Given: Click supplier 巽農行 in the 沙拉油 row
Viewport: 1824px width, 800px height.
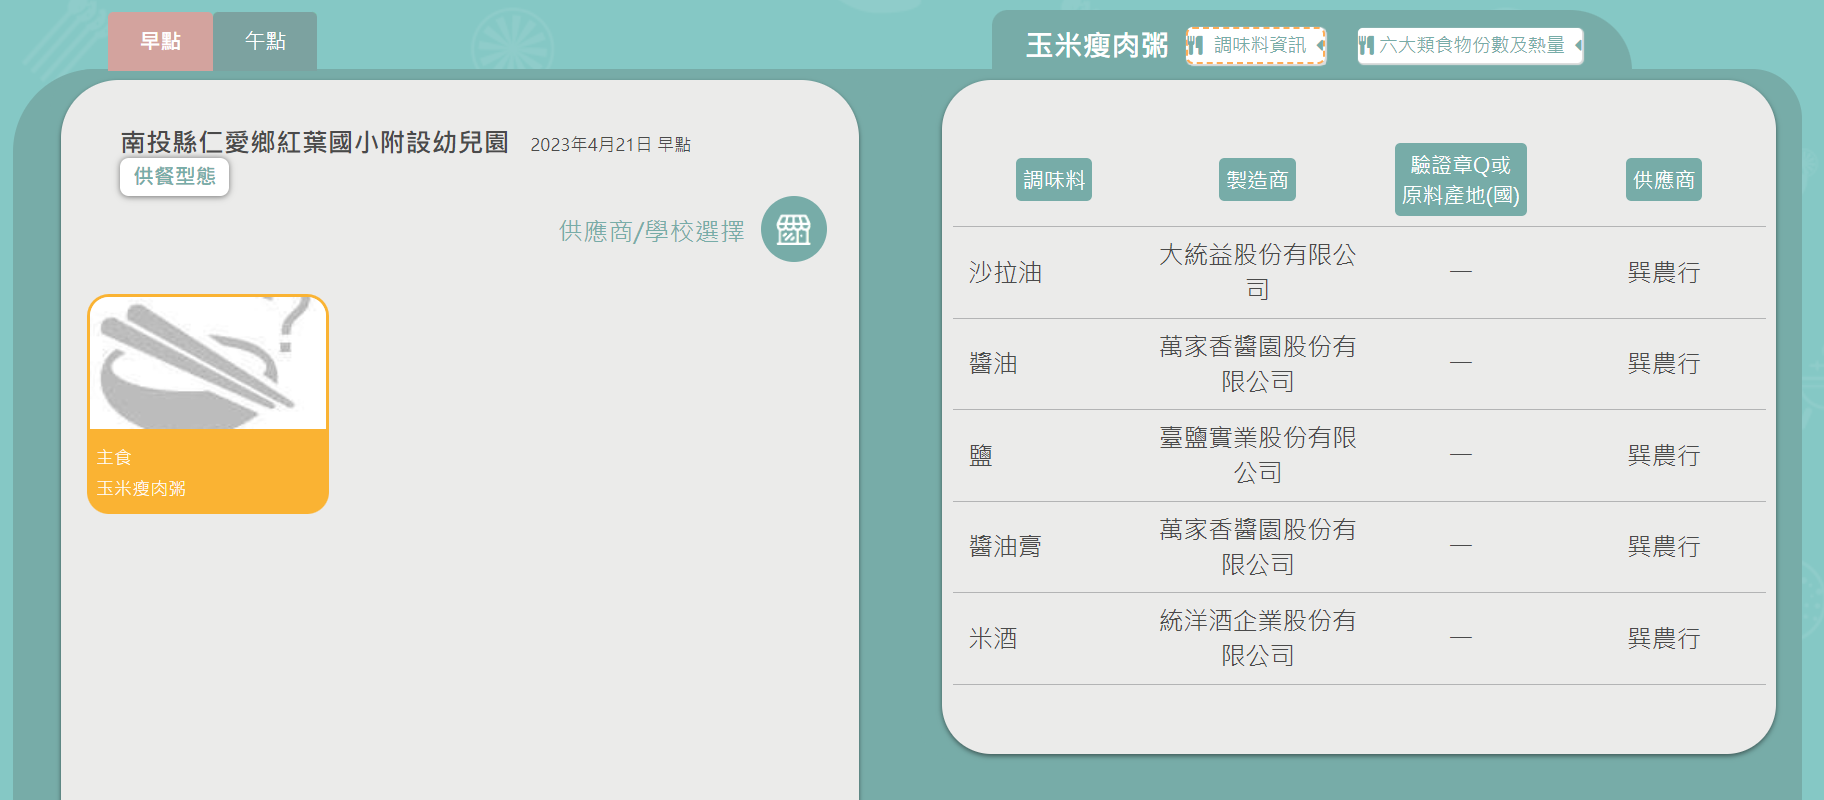Looking at the screenshot, I should tap(1664, 272).
